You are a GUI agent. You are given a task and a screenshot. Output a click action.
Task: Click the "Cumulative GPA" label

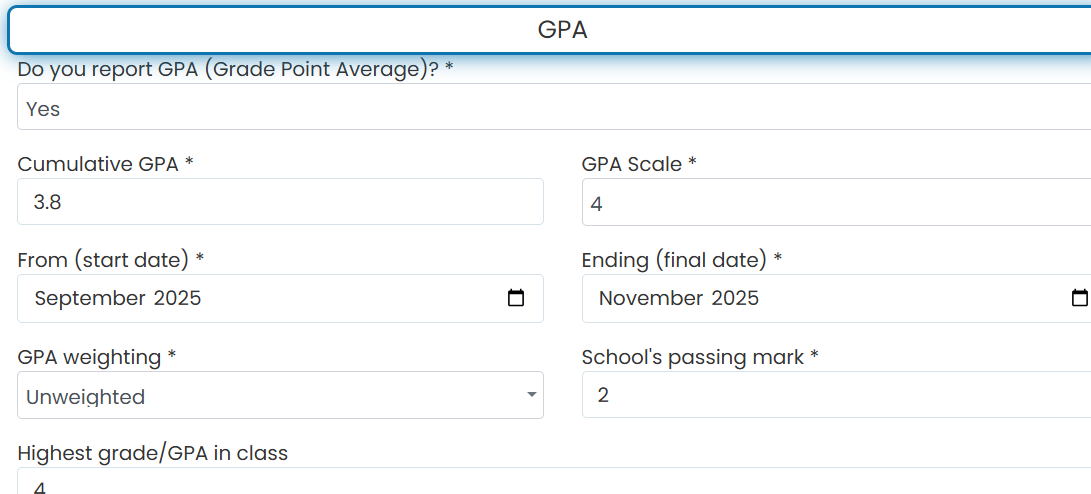105,164
